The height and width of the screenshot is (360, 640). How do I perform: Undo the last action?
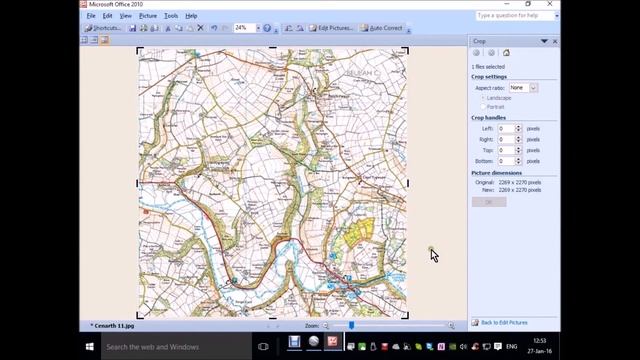tap(214, 28)
